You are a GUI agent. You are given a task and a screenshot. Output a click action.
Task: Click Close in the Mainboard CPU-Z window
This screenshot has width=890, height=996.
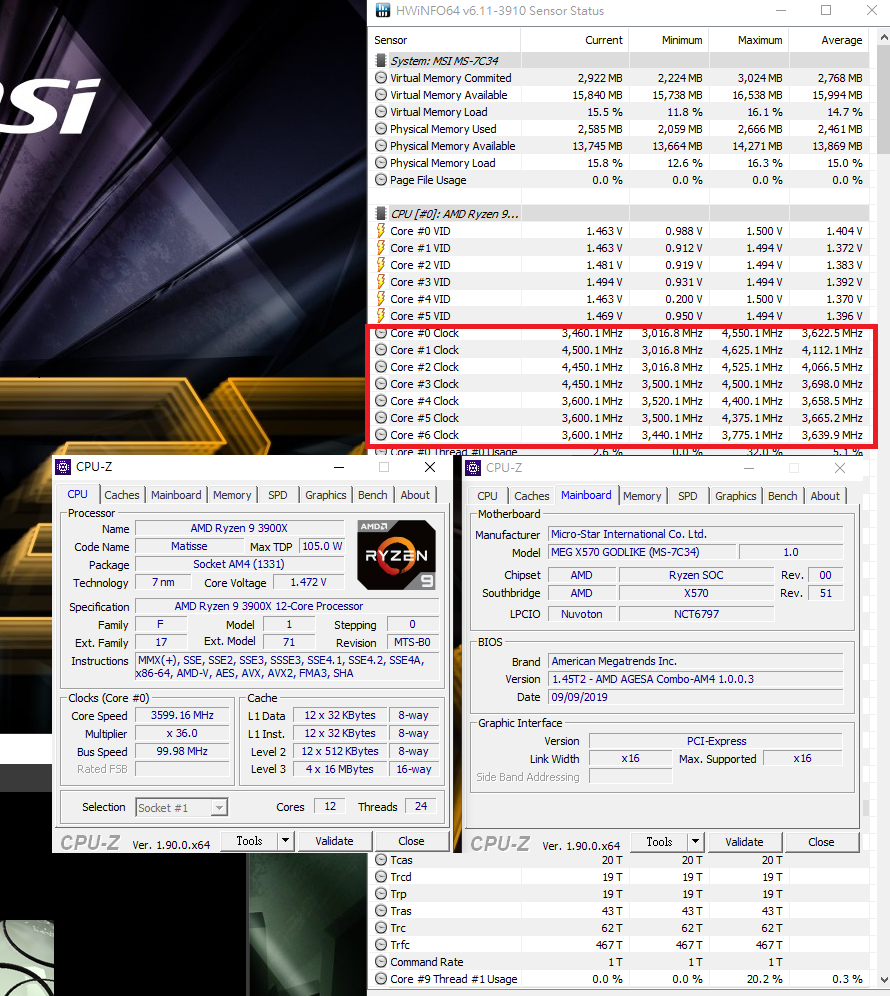click(821, 842)
